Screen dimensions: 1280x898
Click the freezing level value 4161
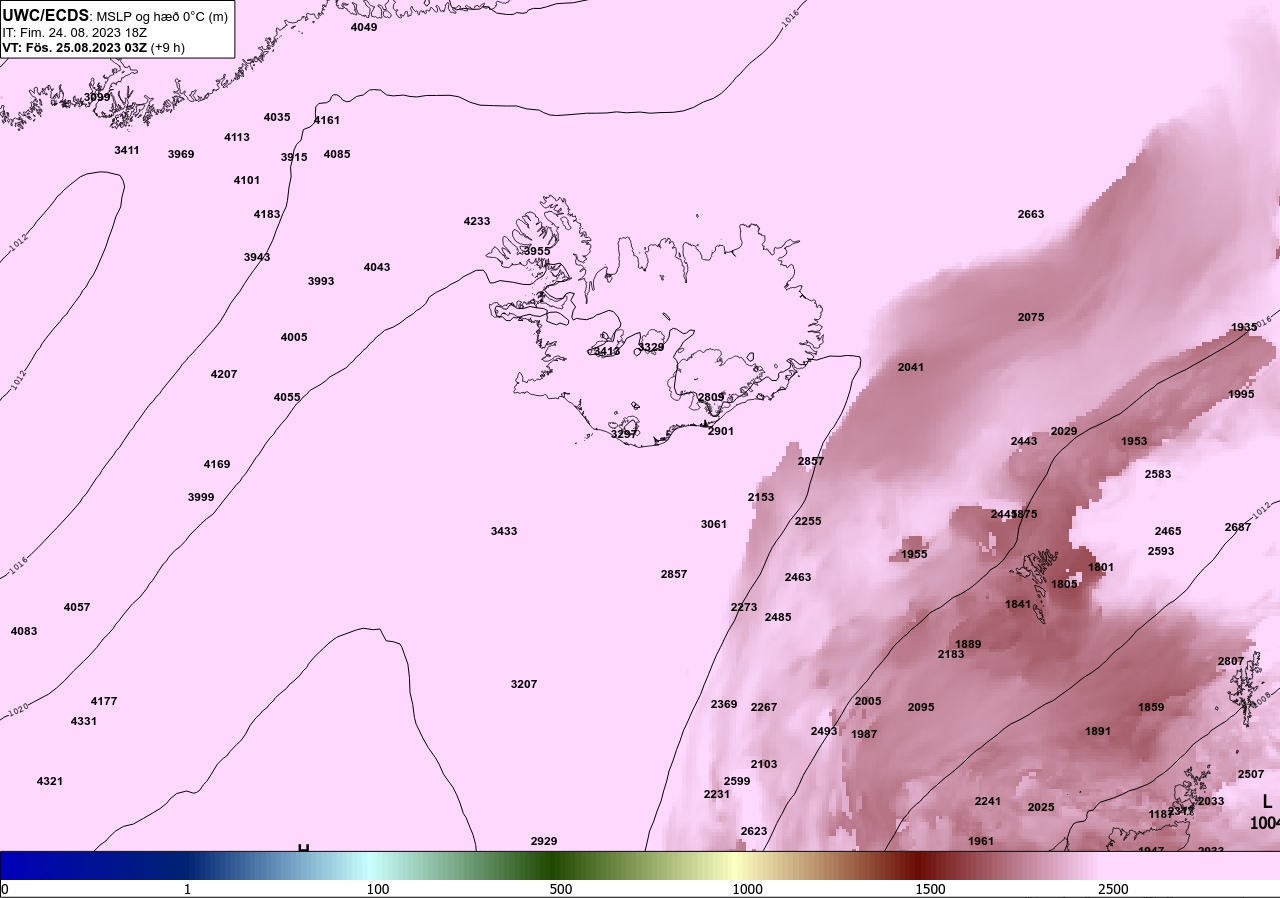[x=327, y=120]
